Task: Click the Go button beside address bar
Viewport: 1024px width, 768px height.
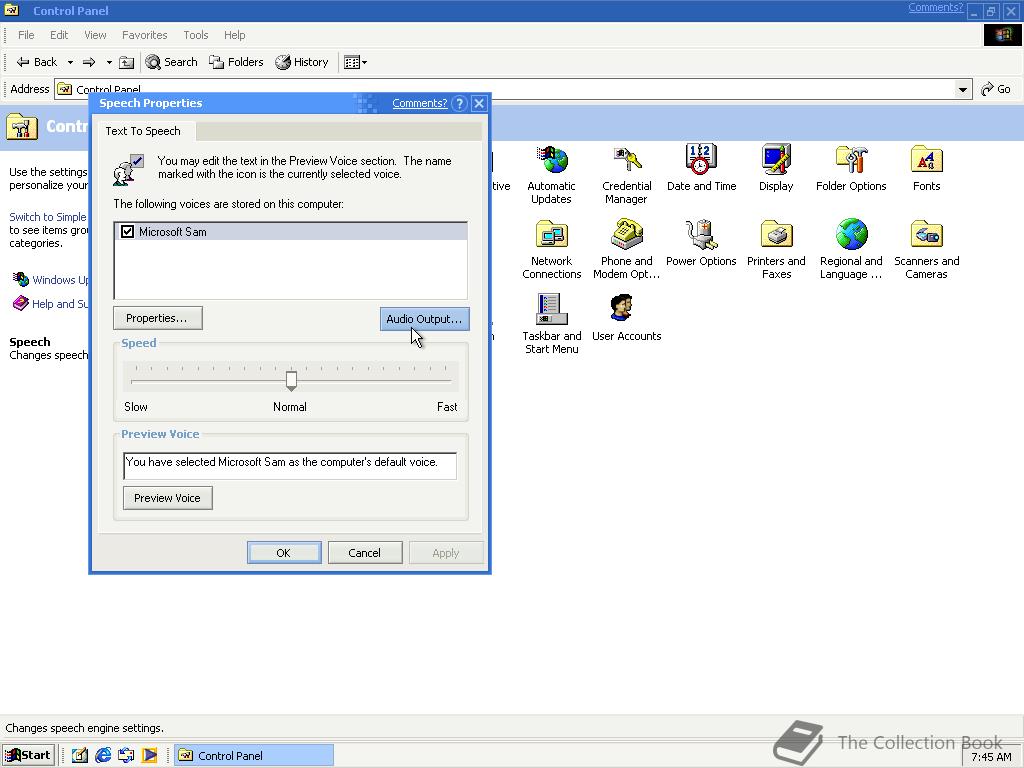Action: [x=996, y=89]
